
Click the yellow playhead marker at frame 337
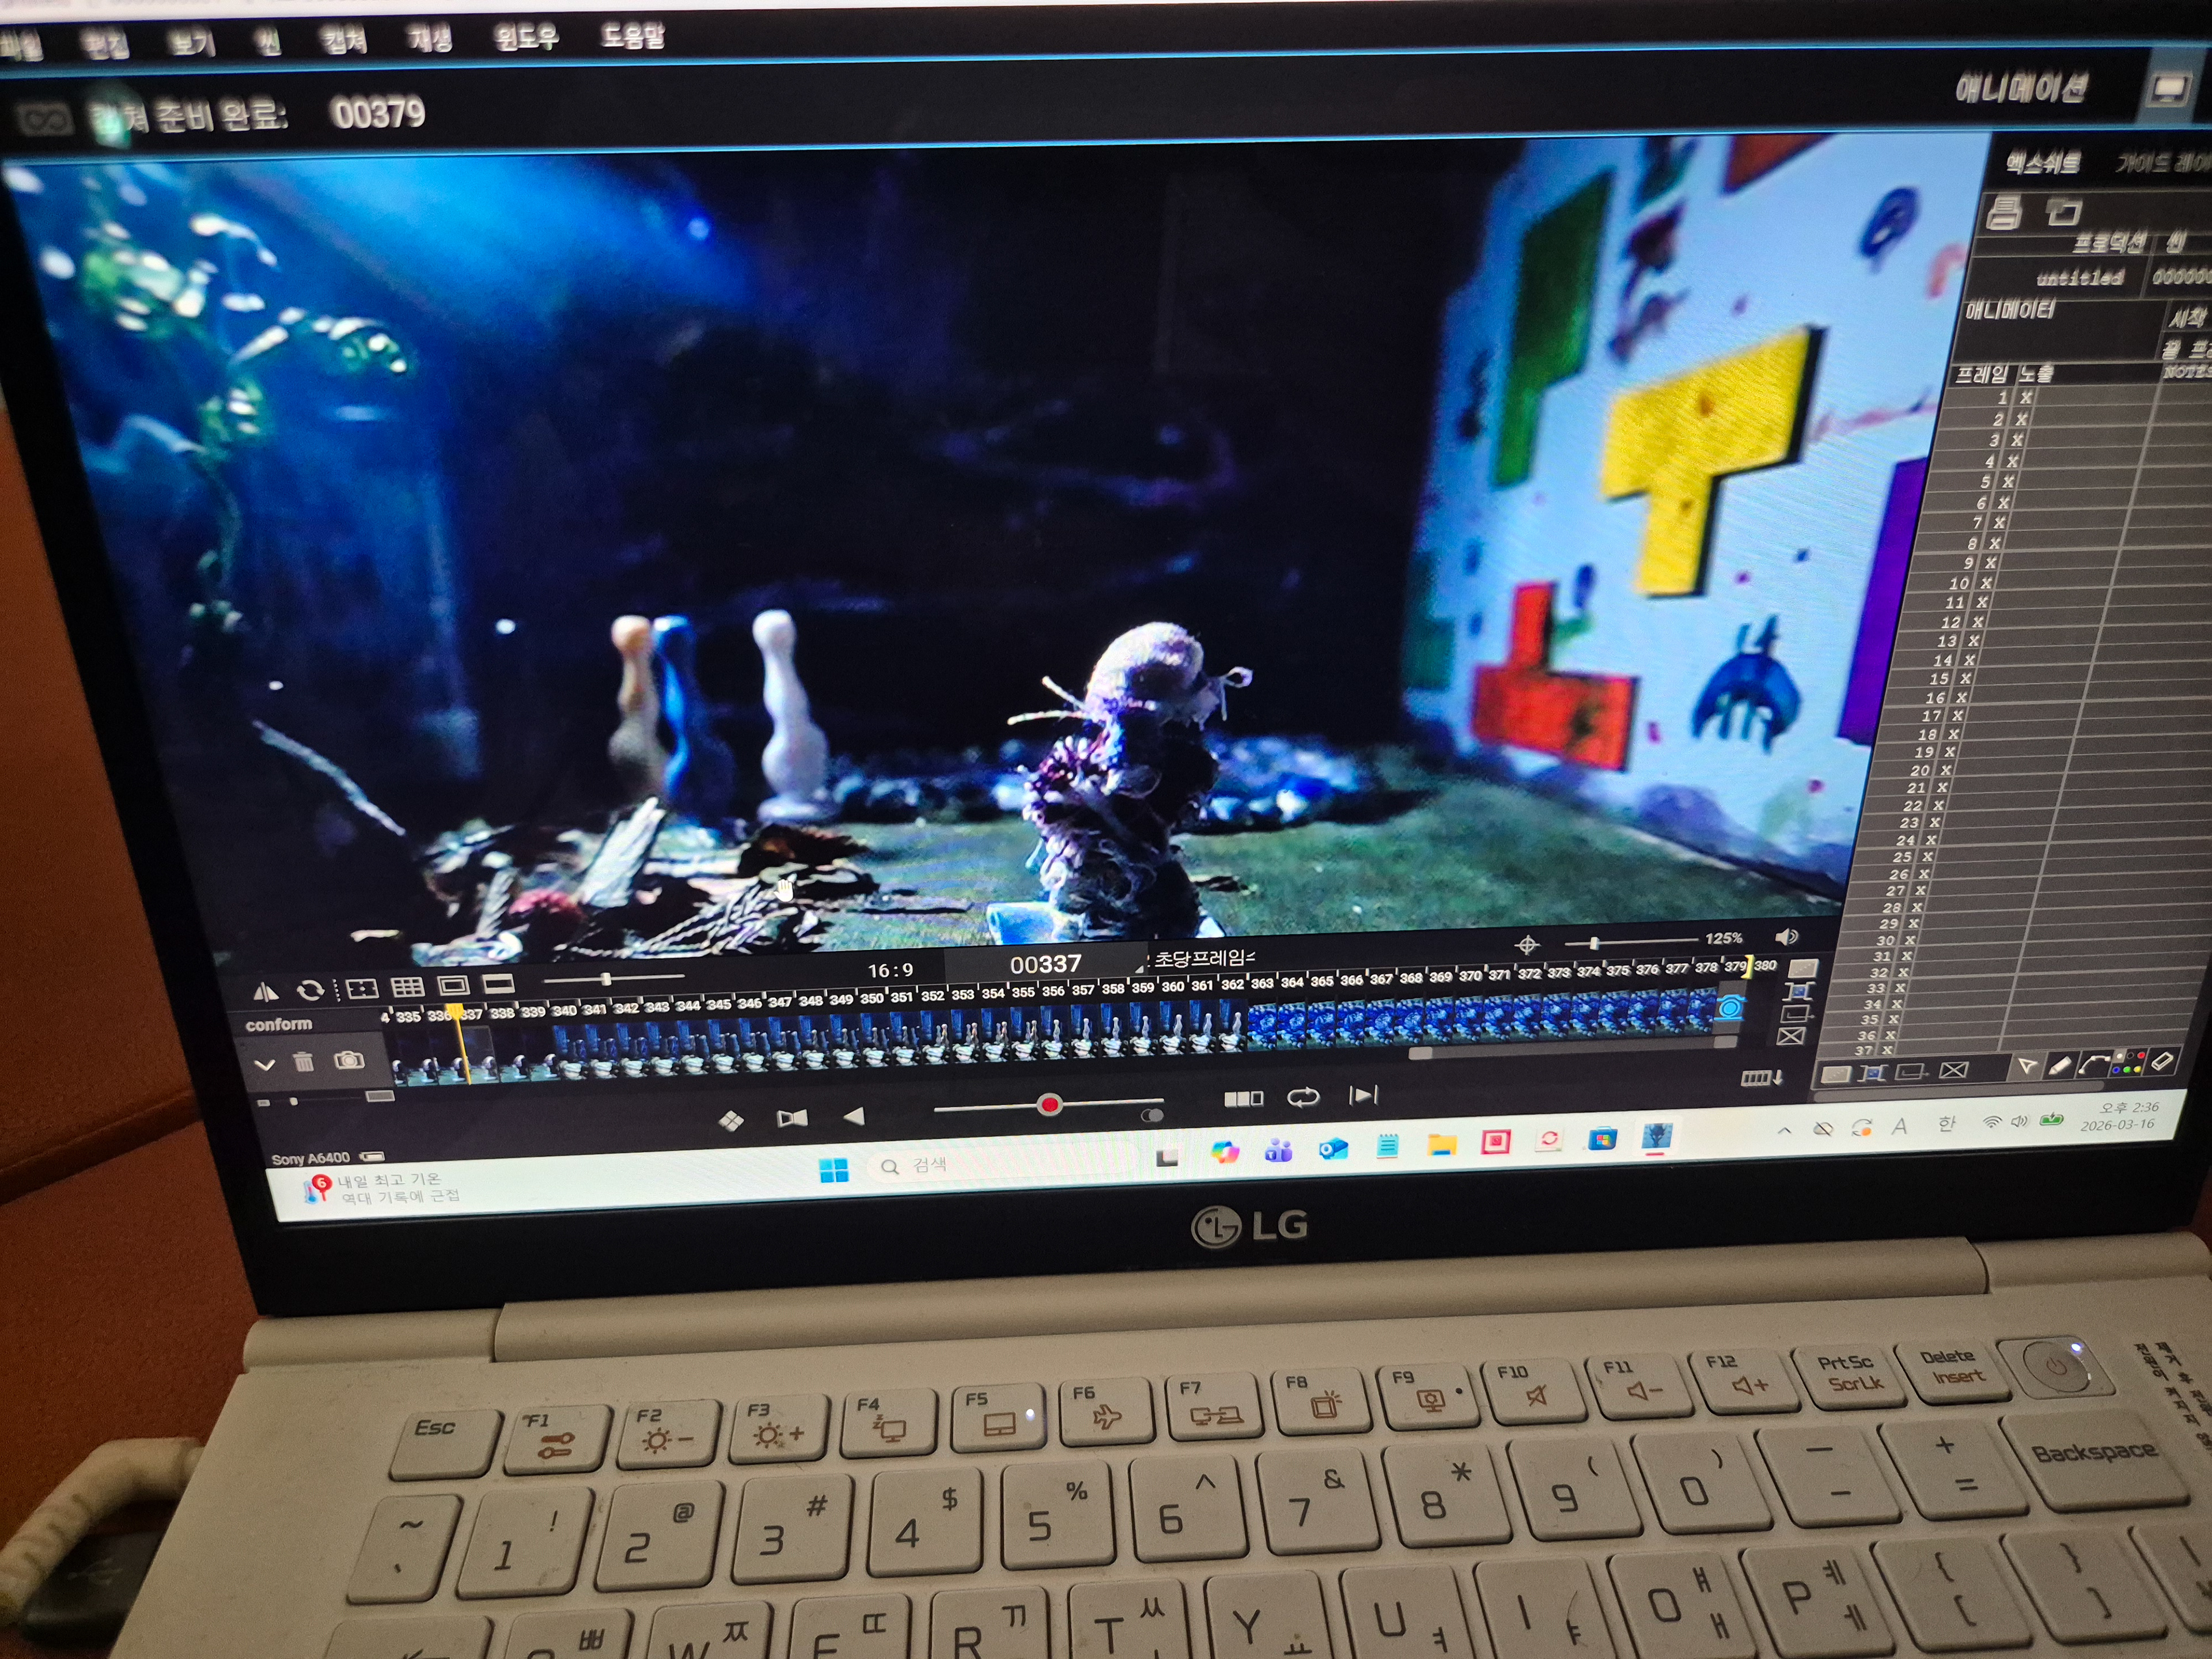click(455, 1012)
